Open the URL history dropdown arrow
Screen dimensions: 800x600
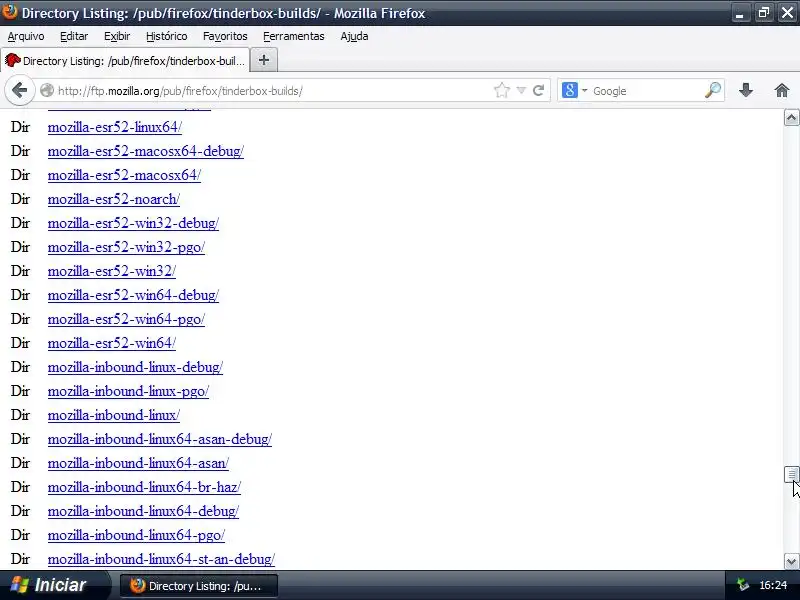(521, 91)
